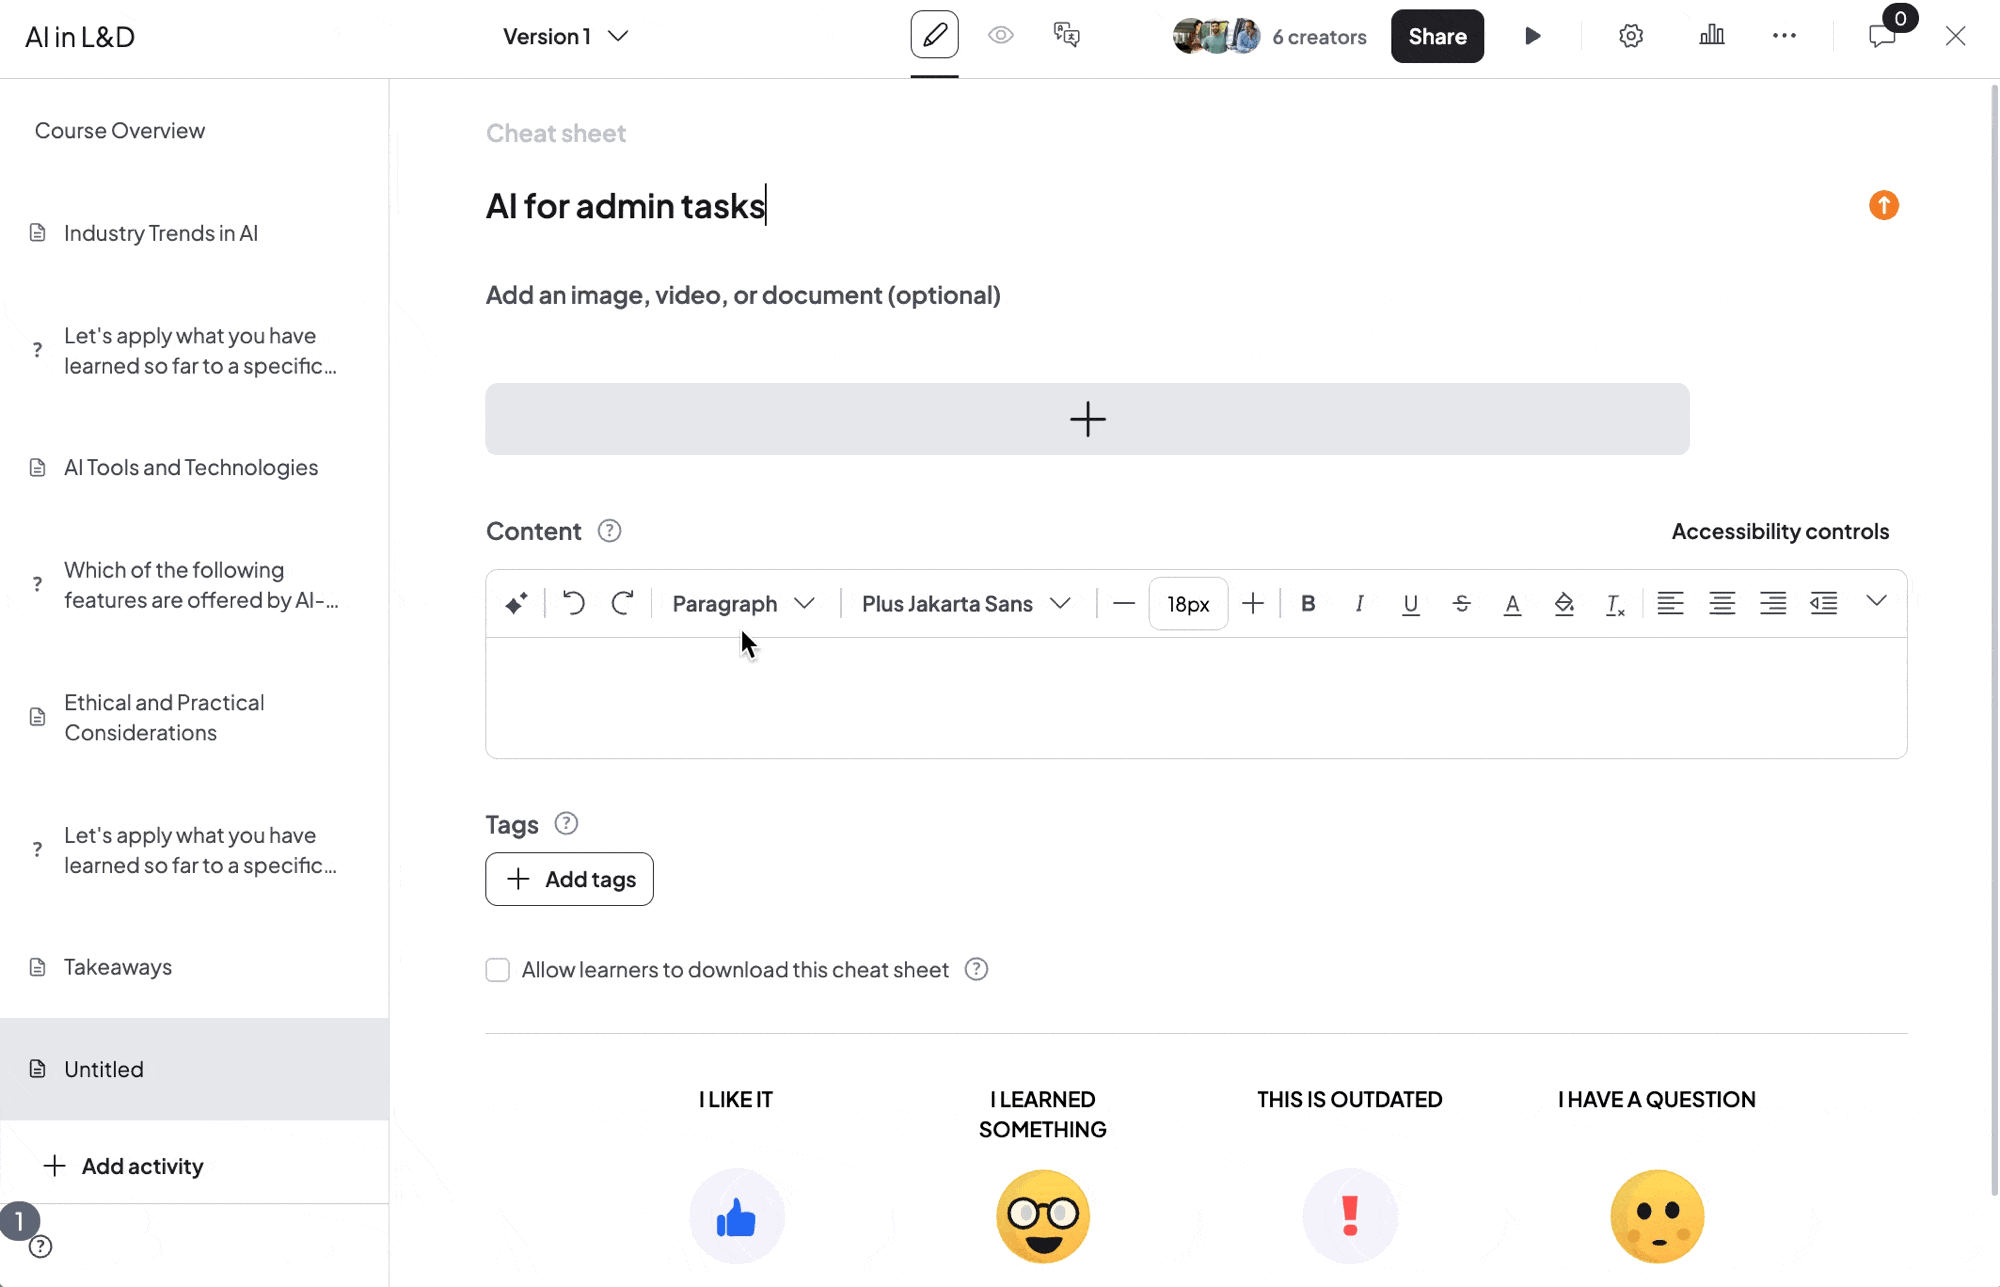Click inside the content editor text area
2000x1287 pixels.
[1196, 697]
